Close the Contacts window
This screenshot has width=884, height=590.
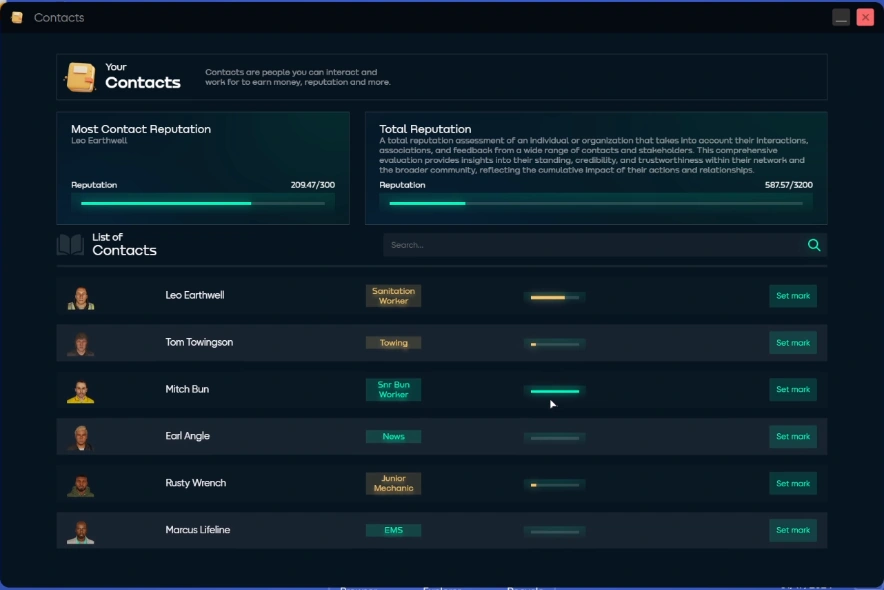point(865,17)
